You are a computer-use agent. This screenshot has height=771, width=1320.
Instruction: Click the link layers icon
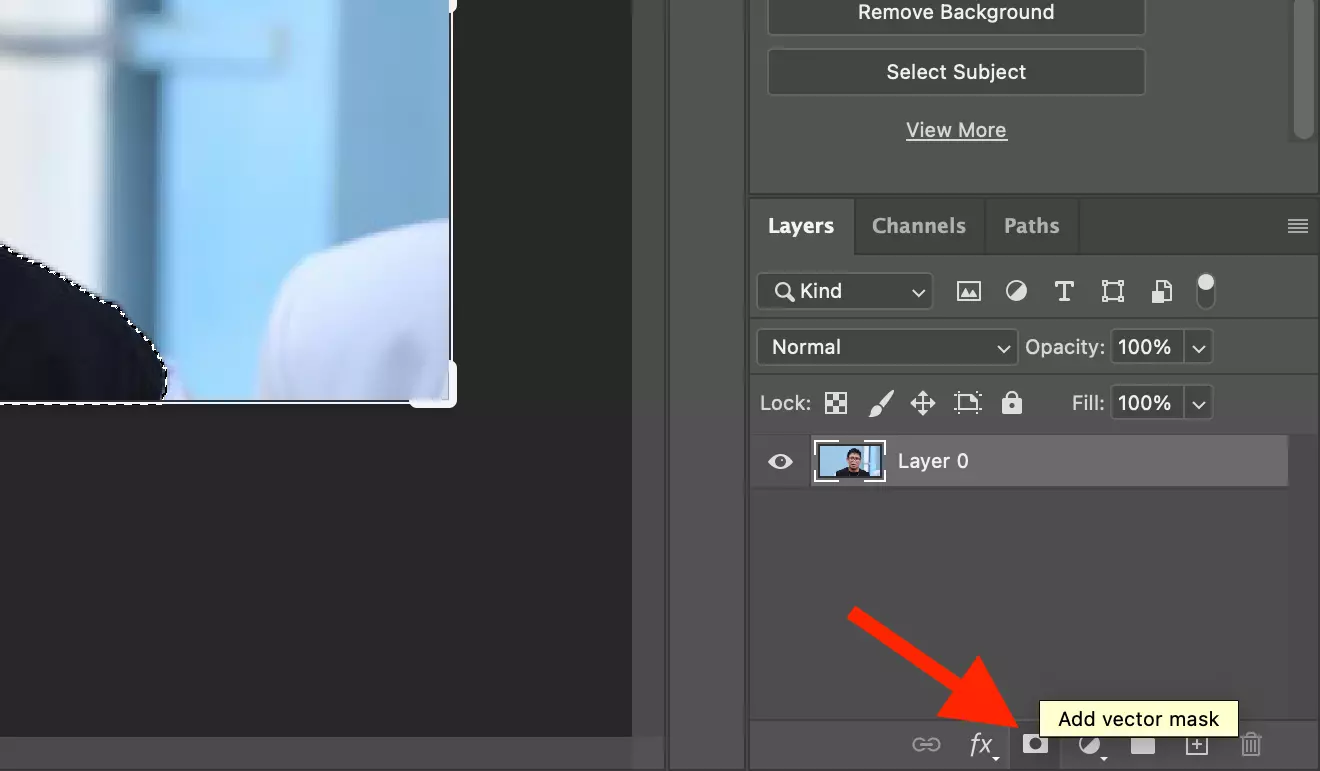coord(926,744)
